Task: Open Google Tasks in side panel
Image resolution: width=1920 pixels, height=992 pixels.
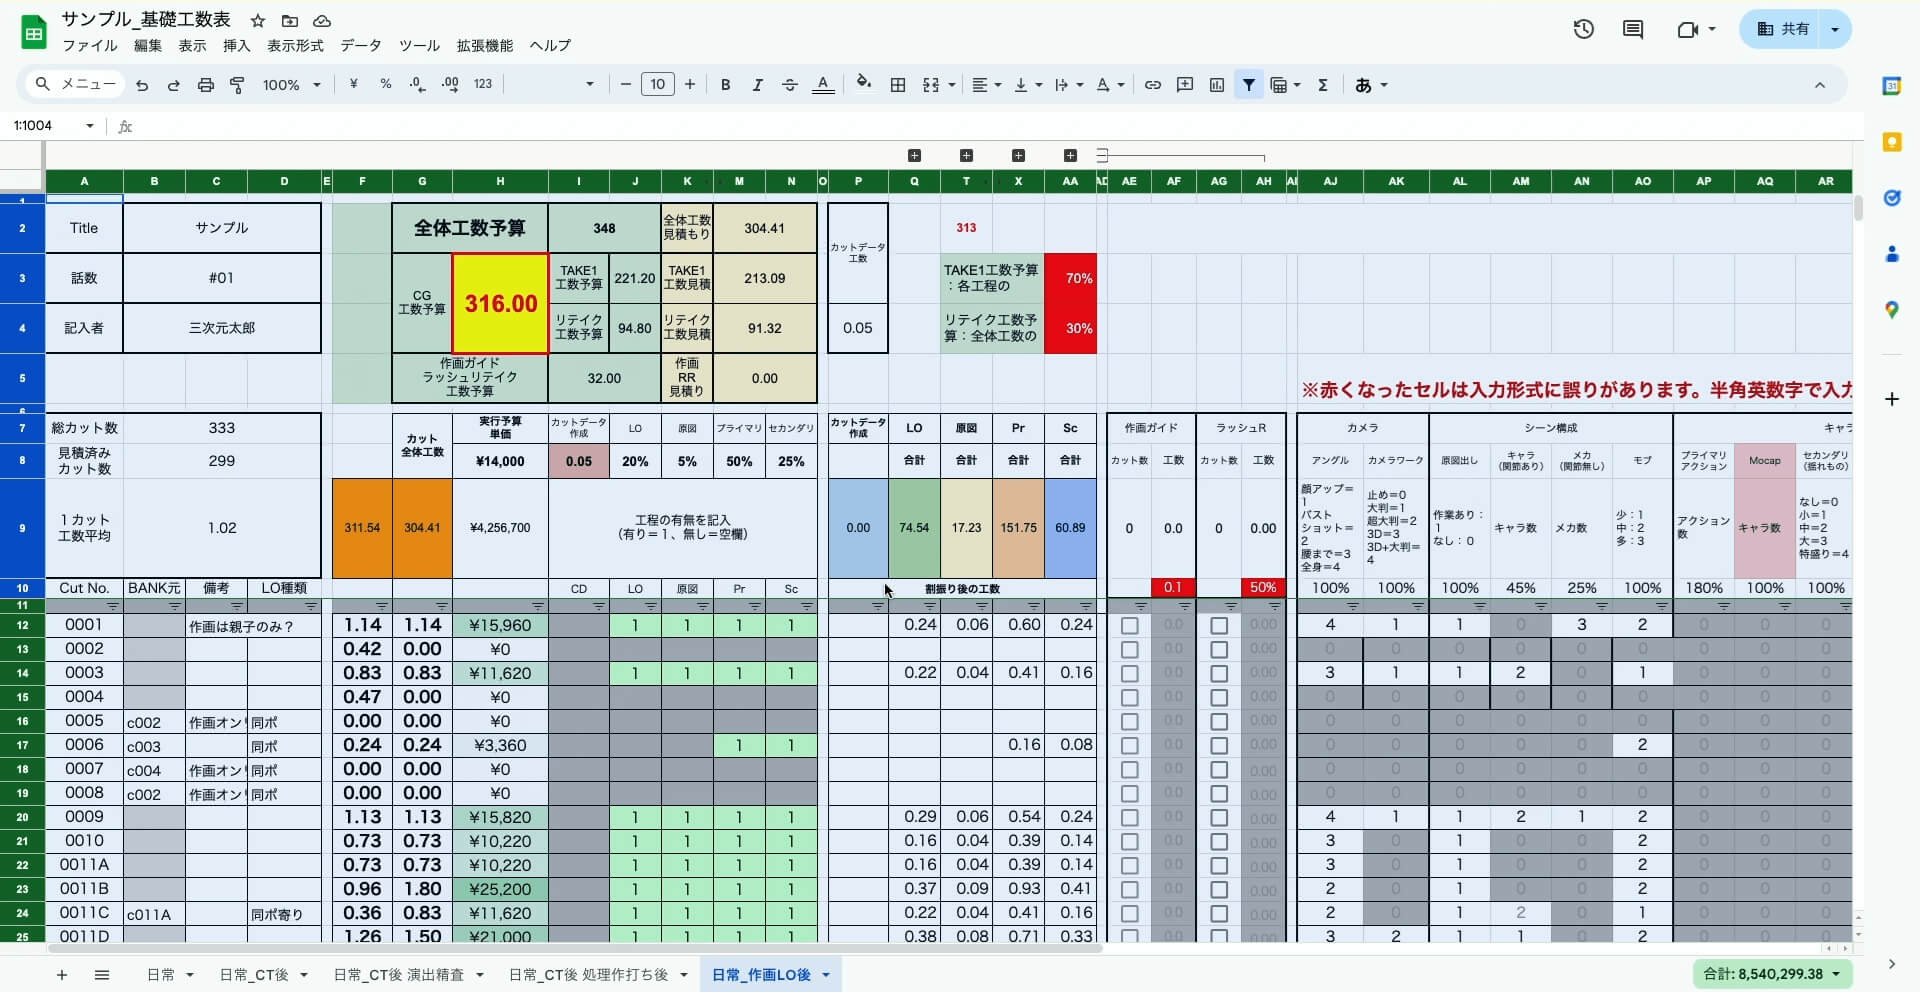Action: (1892, 198)
